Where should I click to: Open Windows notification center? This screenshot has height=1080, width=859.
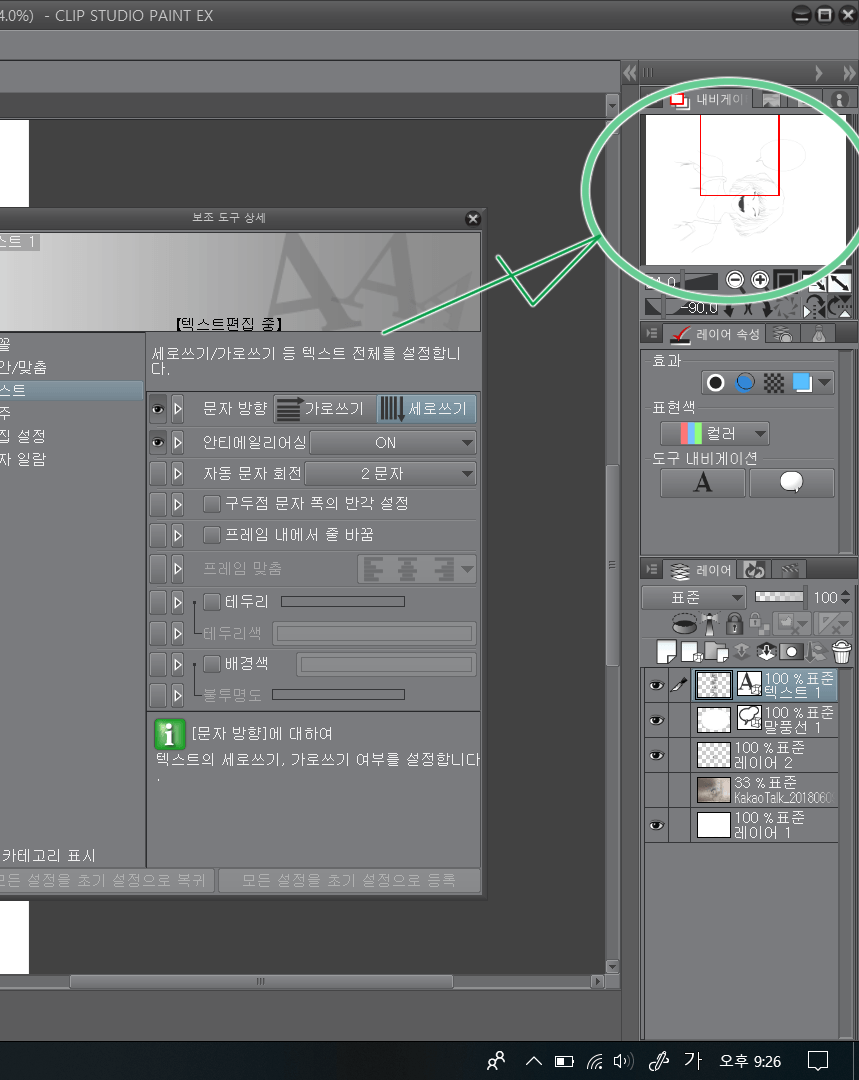point(818,1061)
